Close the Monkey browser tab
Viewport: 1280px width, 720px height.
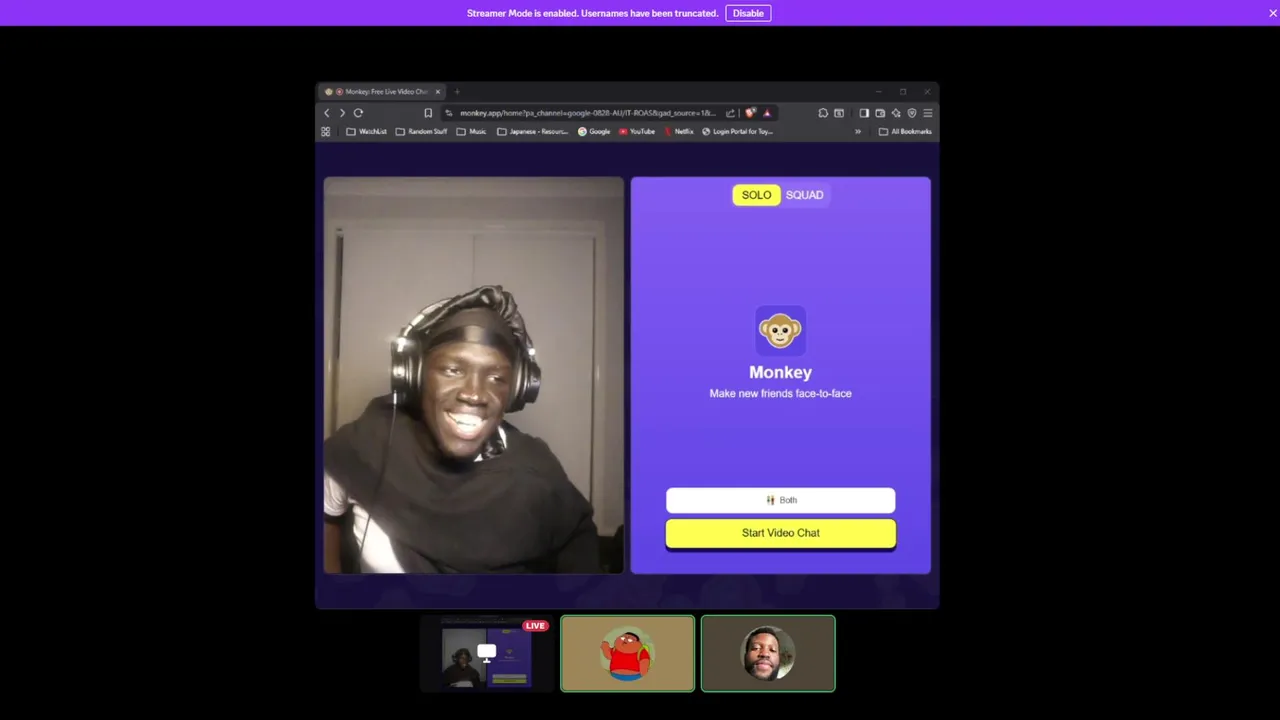(437, 92)
